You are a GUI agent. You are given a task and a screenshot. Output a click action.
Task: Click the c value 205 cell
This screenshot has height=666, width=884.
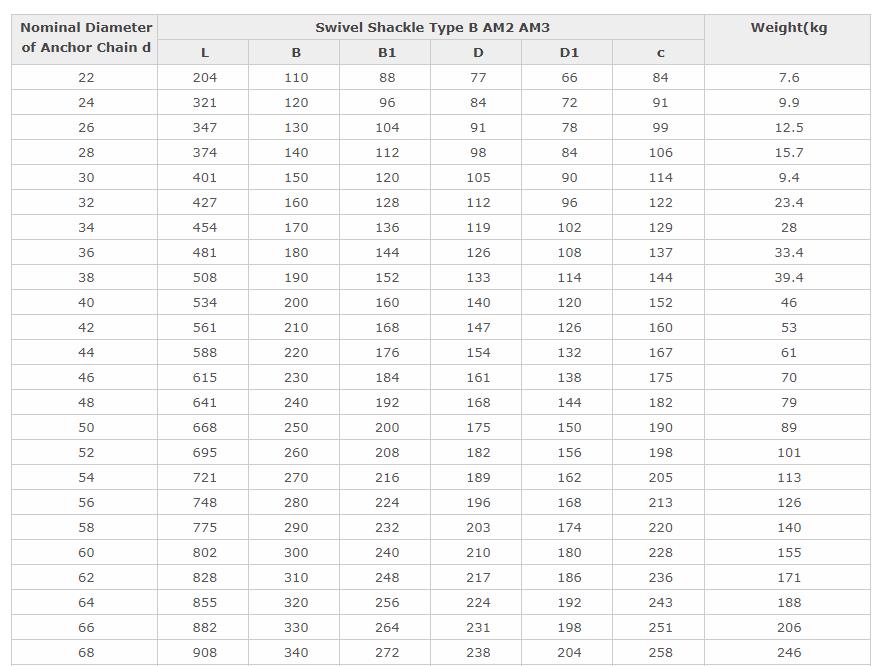659,477
